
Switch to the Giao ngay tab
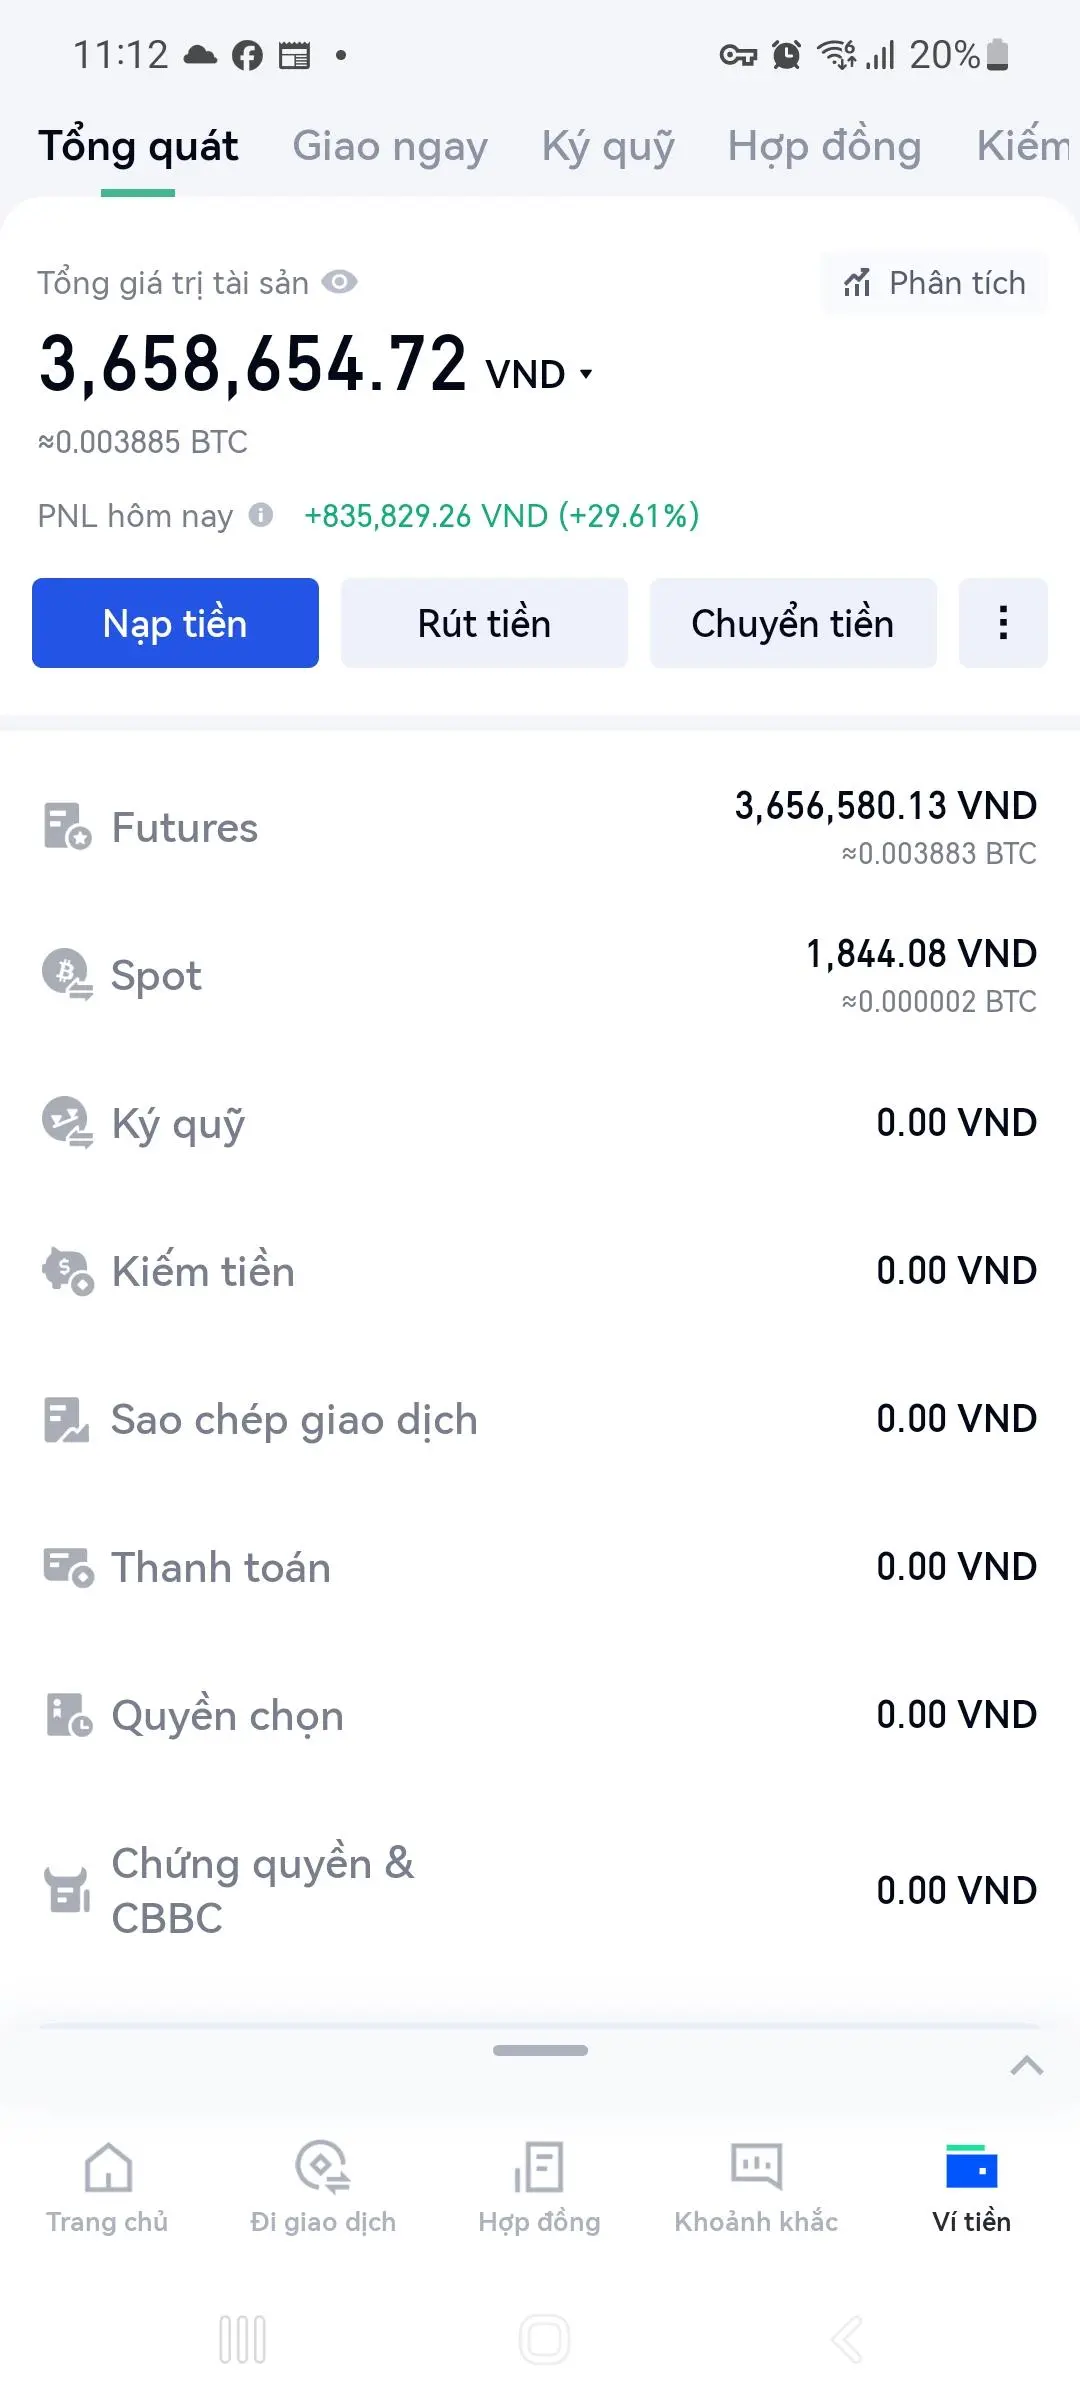(390, 147)
